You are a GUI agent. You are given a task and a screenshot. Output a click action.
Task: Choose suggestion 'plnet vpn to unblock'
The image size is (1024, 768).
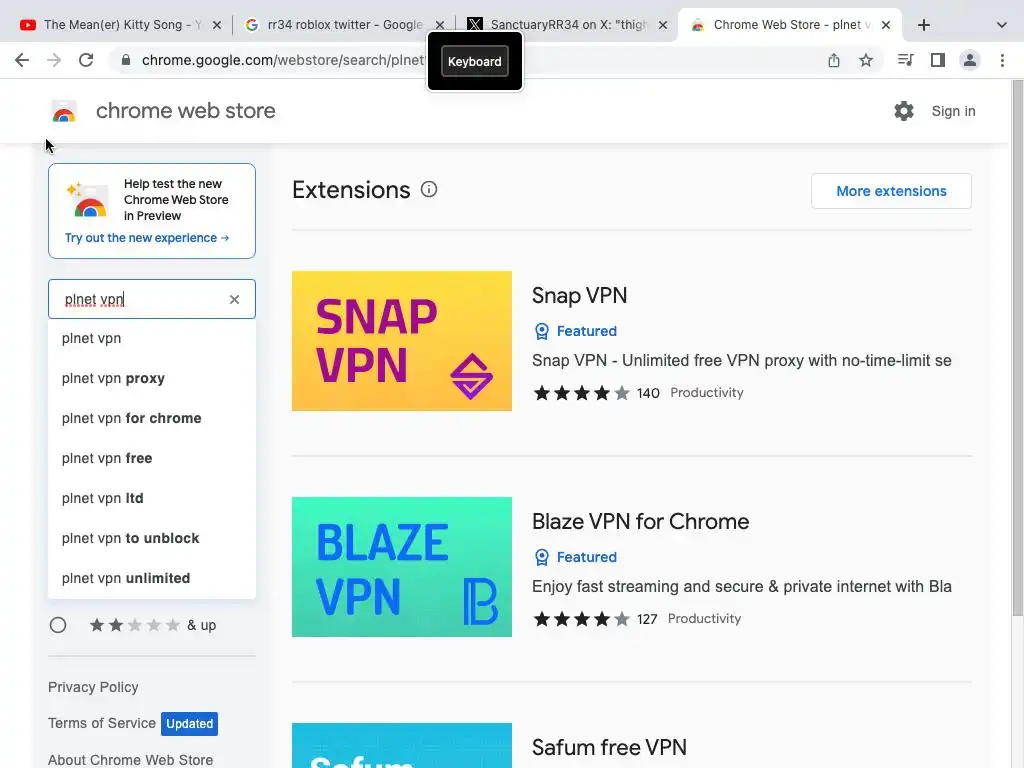pyautogui.click(x=152, y=538)
